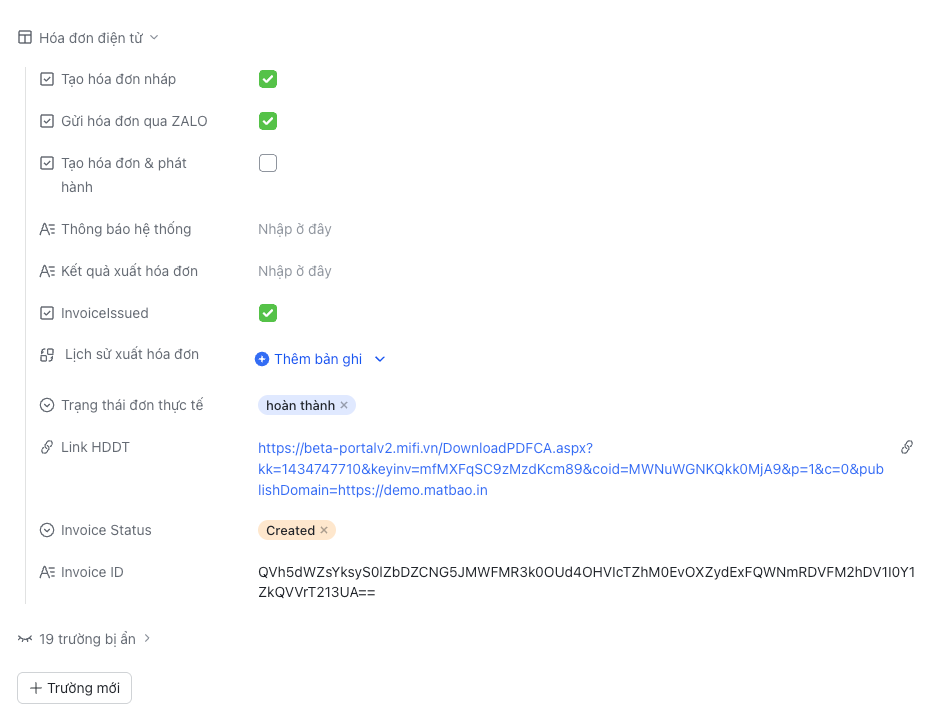Toggle the Gửi hóa đơn qua ZALO checkbox
This screenshot has height=722, width=931.
(x=268, y=121)
